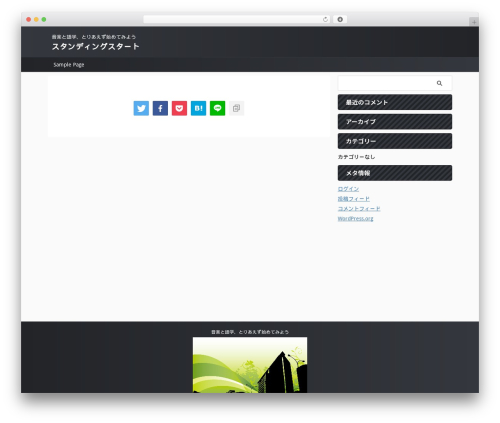The width and height of the screenshot is (500, 423).
Task: Click the browser address bar
Action: [x=237, y=19]
